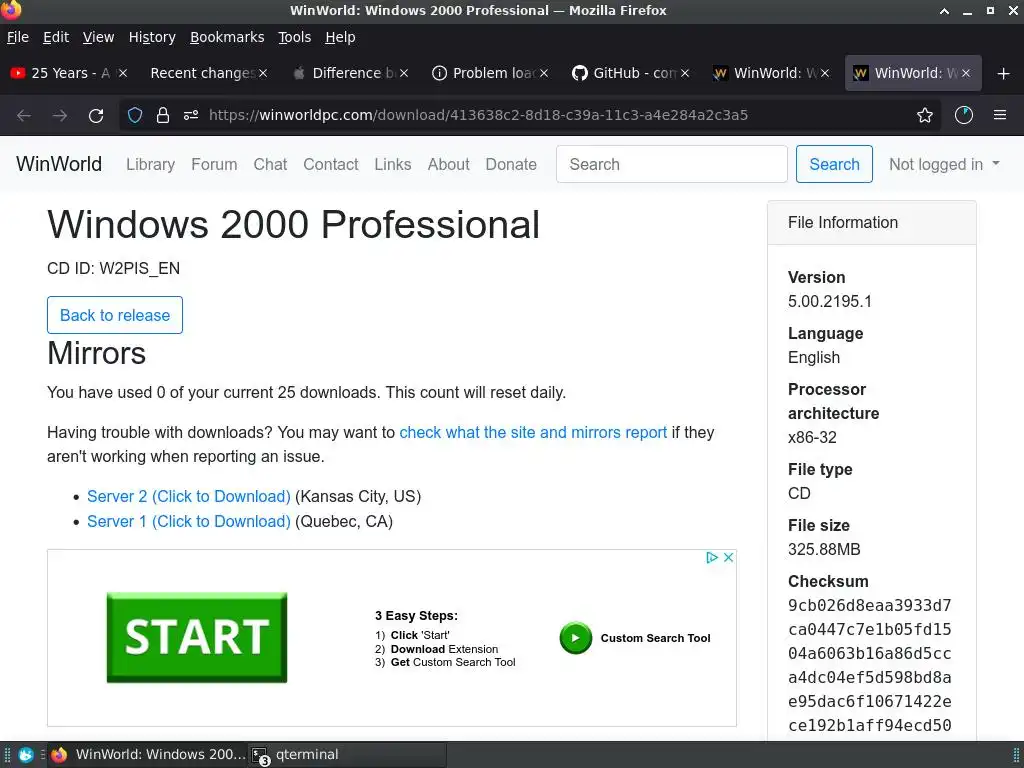
Task: Open the Tools menu
Action: click(295, 37)
